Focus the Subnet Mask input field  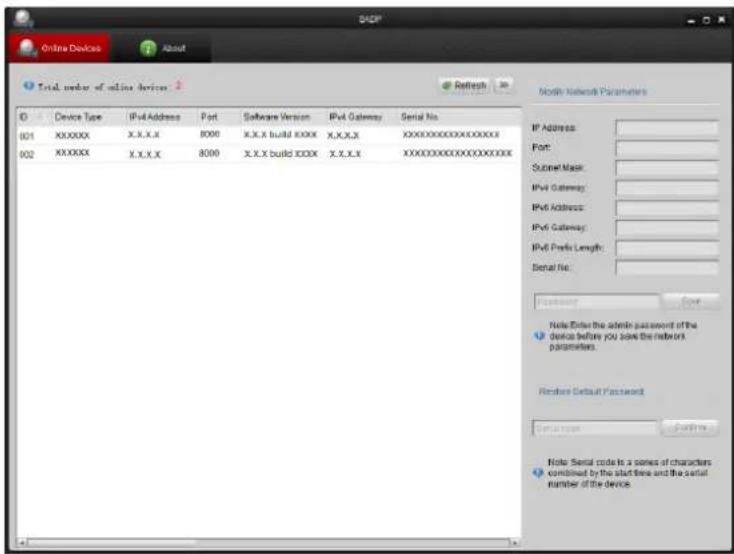point(667,168)
